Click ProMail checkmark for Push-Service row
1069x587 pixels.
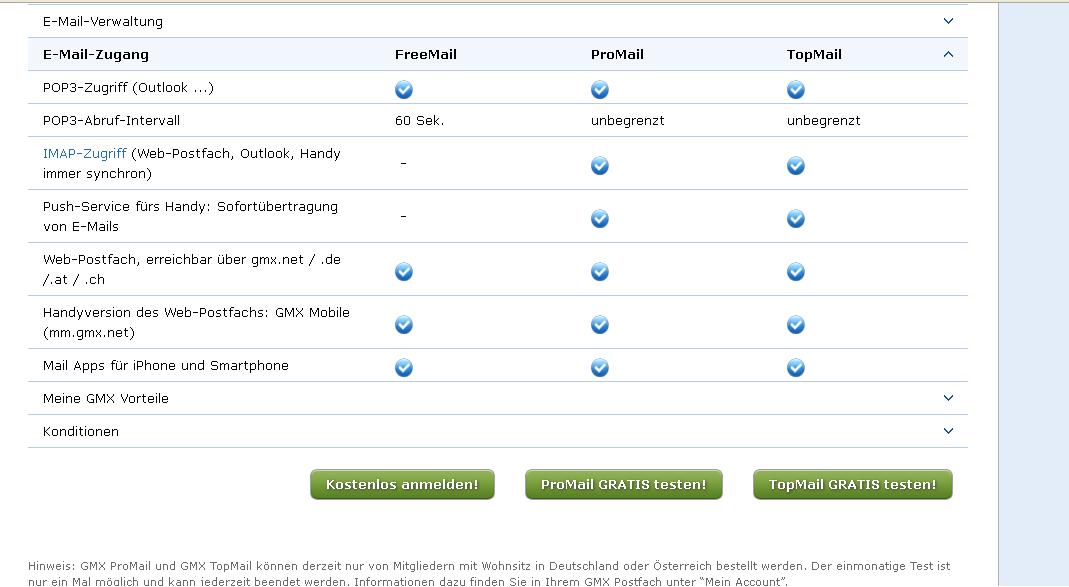[x=600, y=219]
